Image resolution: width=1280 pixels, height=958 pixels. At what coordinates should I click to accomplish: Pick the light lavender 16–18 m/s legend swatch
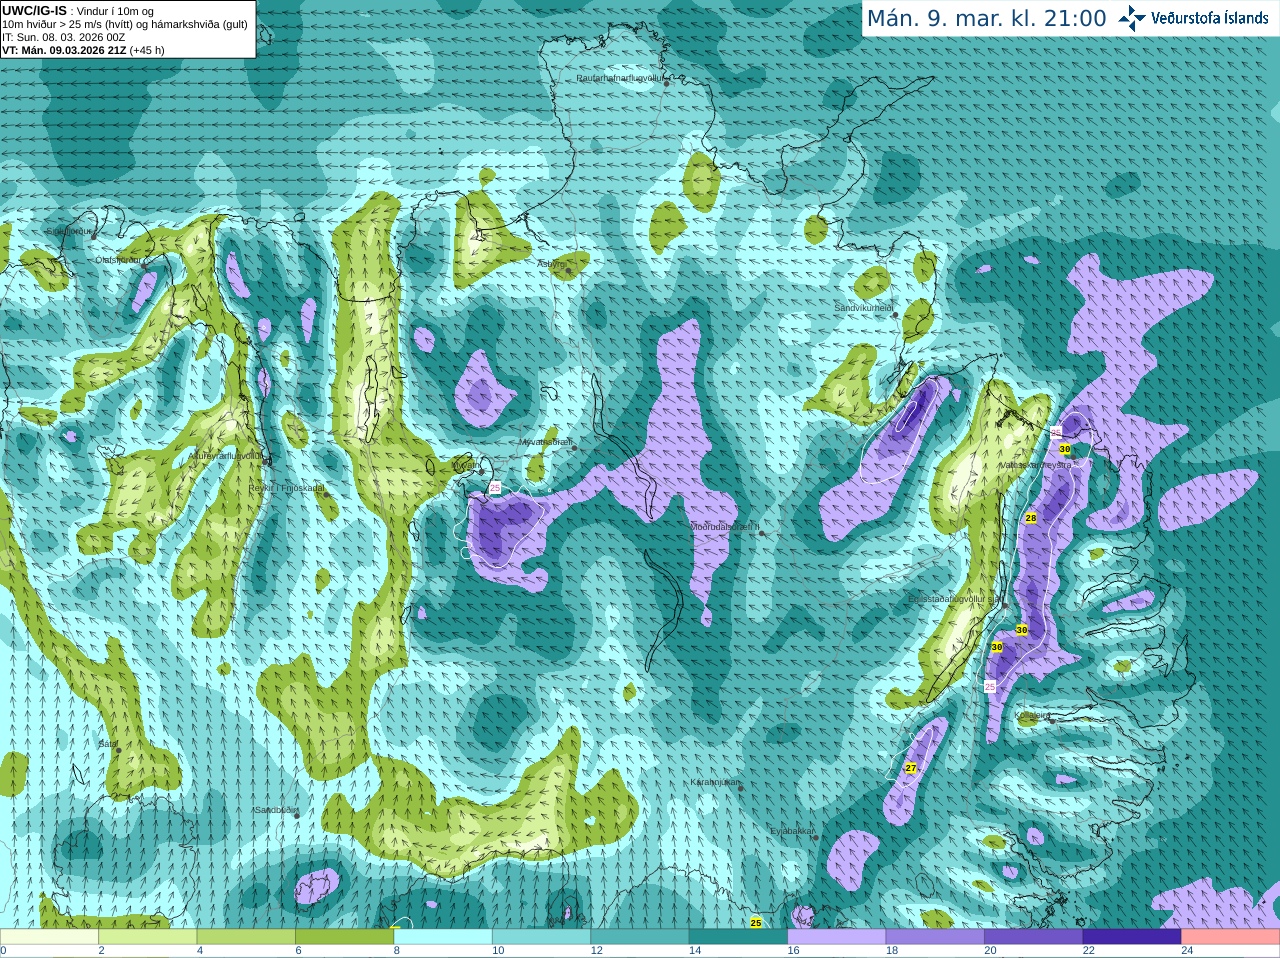click(837, 937)
